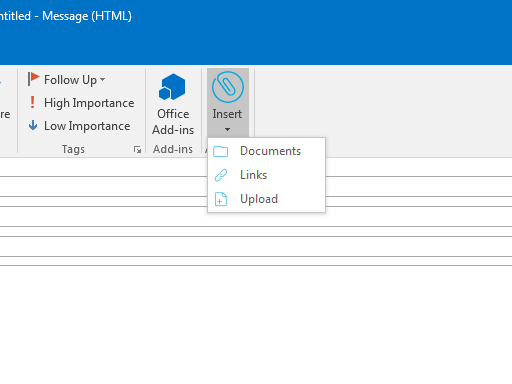This screenshot has width=512, height=384.
Task: Choose Upload from the Insert menu
Action: point(266,199)
